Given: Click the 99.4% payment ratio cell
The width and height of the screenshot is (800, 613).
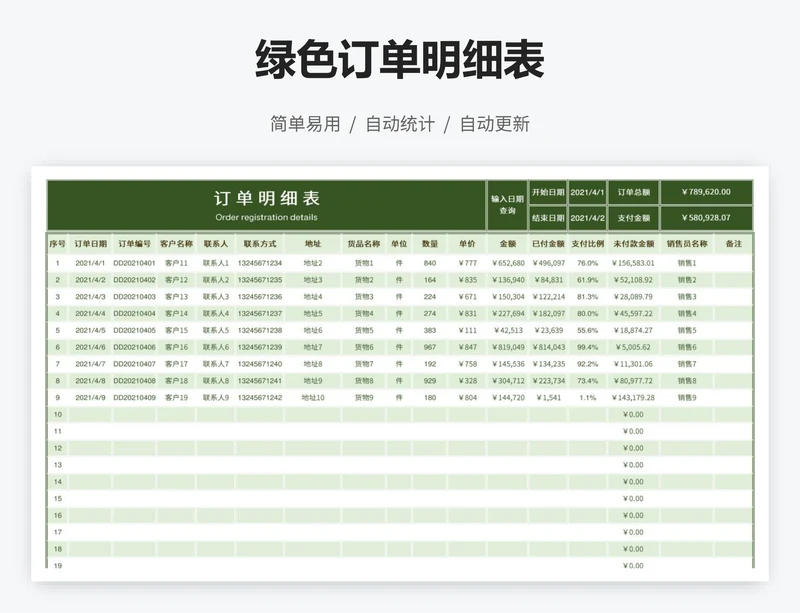Looking at the screenshot, I should pos(587,347).
